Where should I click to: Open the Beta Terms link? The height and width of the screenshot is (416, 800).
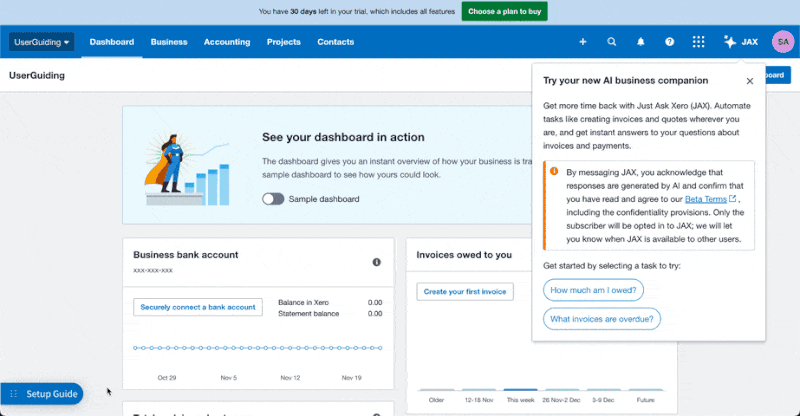706,199
